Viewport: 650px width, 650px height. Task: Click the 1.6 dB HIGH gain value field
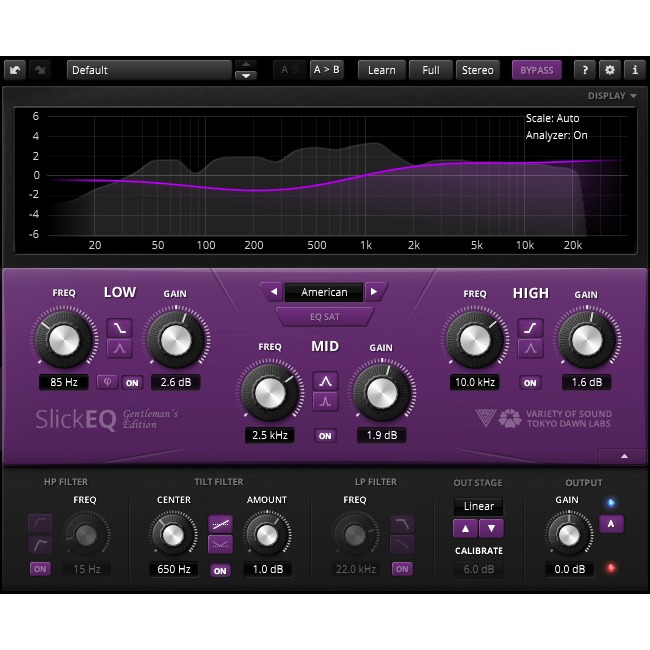587,382
